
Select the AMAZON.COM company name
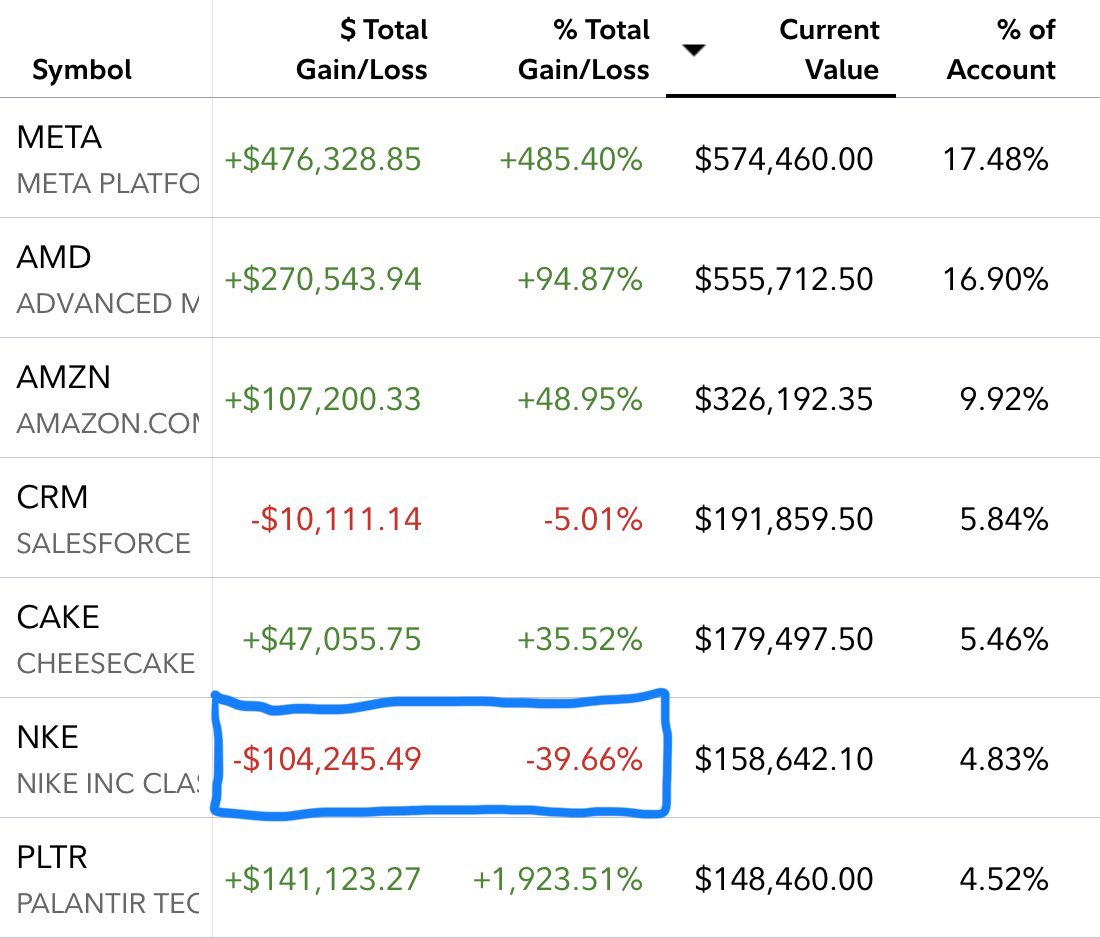[108, 423]
